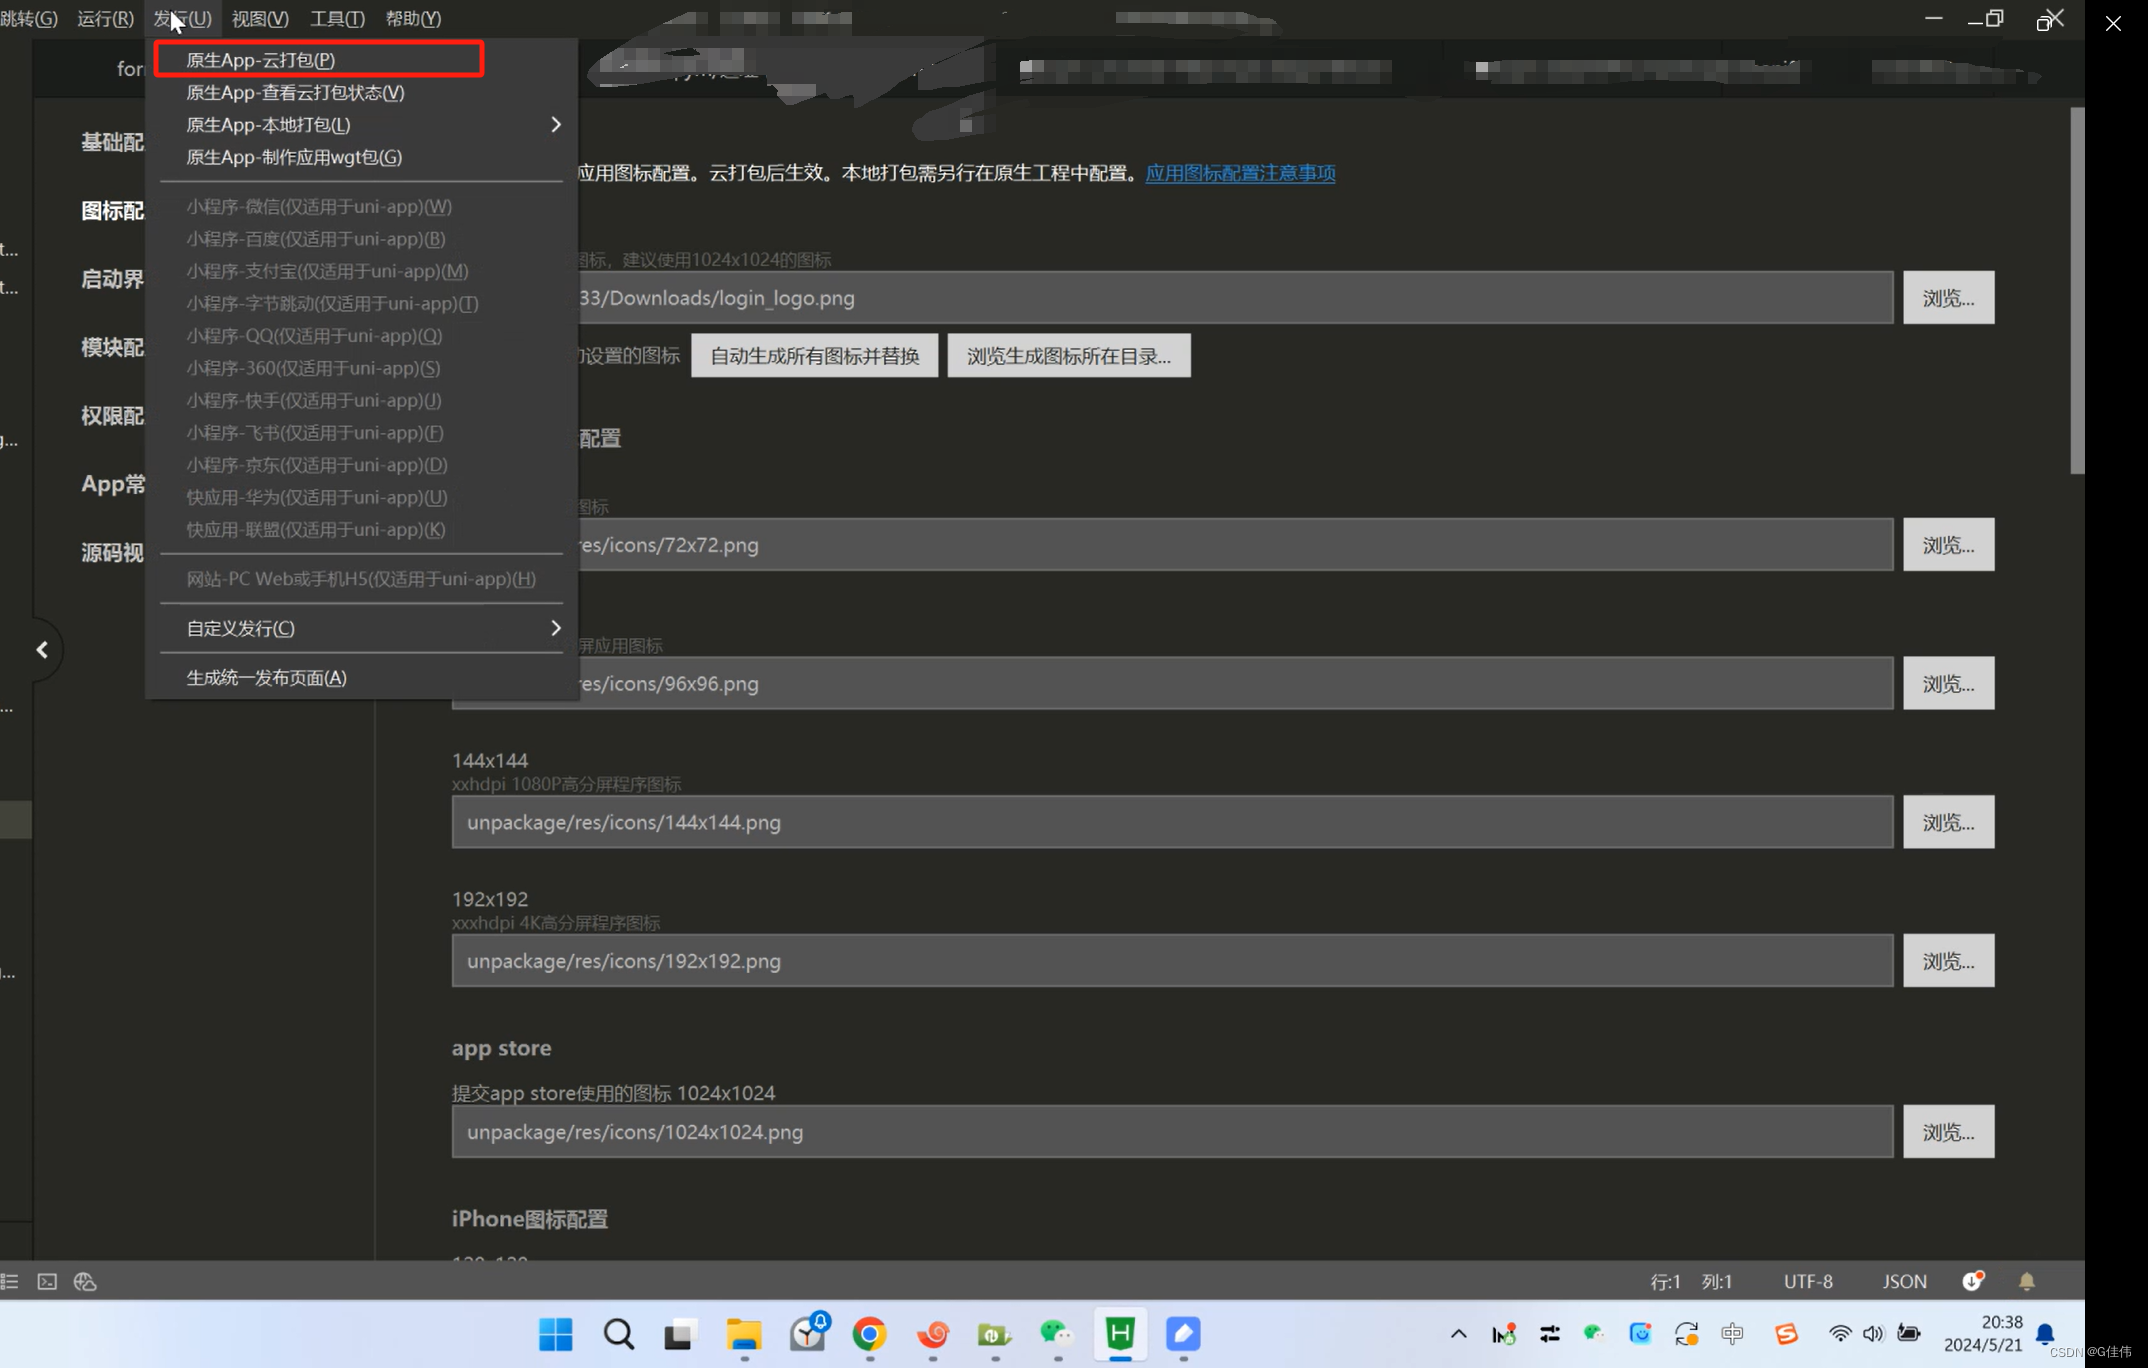Click 自动生成所有图标并替换 button
The width and height of the screenshot is (2148, 1368).
coord(814,356)
